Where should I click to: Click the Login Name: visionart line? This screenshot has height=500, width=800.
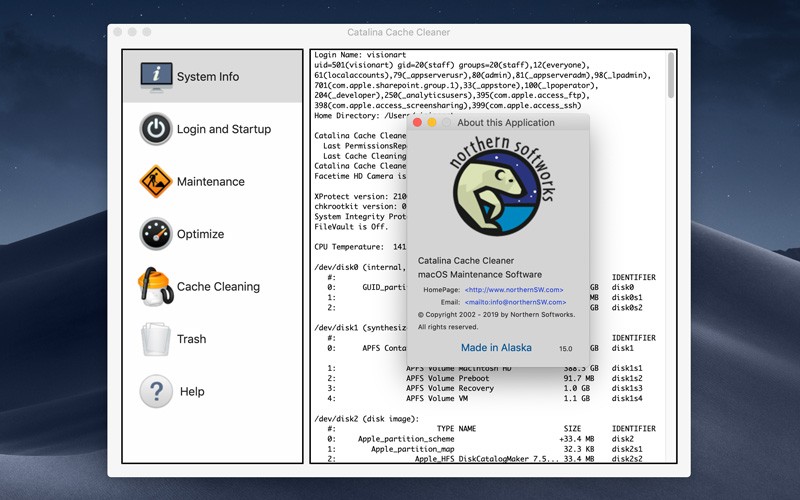coord(360,55)
